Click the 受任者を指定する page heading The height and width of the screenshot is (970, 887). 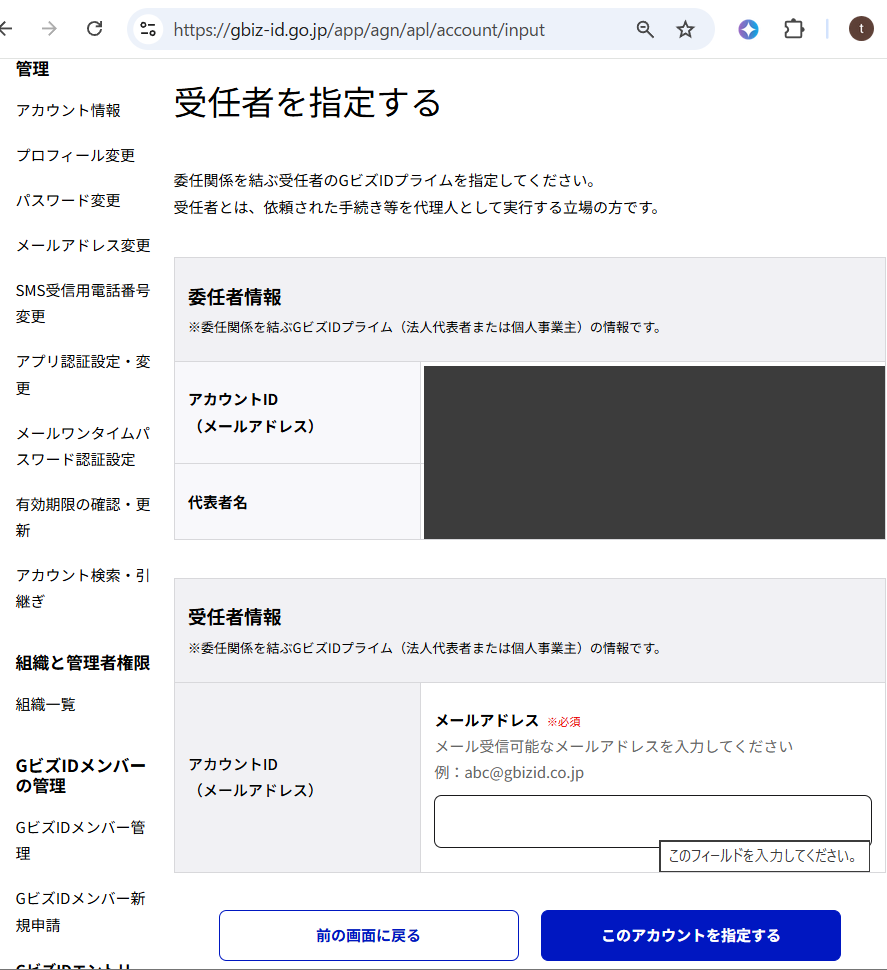coord(307,103)
